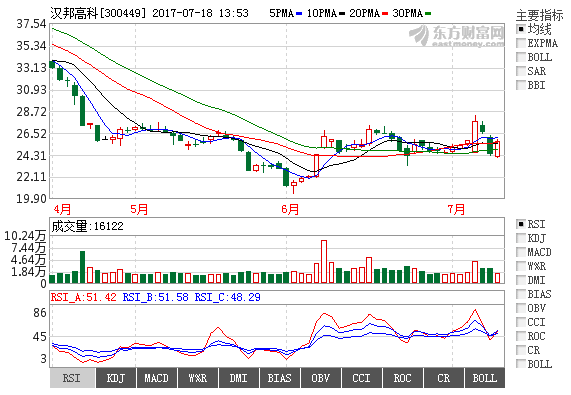571x395 pixels.
Task: Switch to the DMI bottom tab
Action: pos(239,378)
